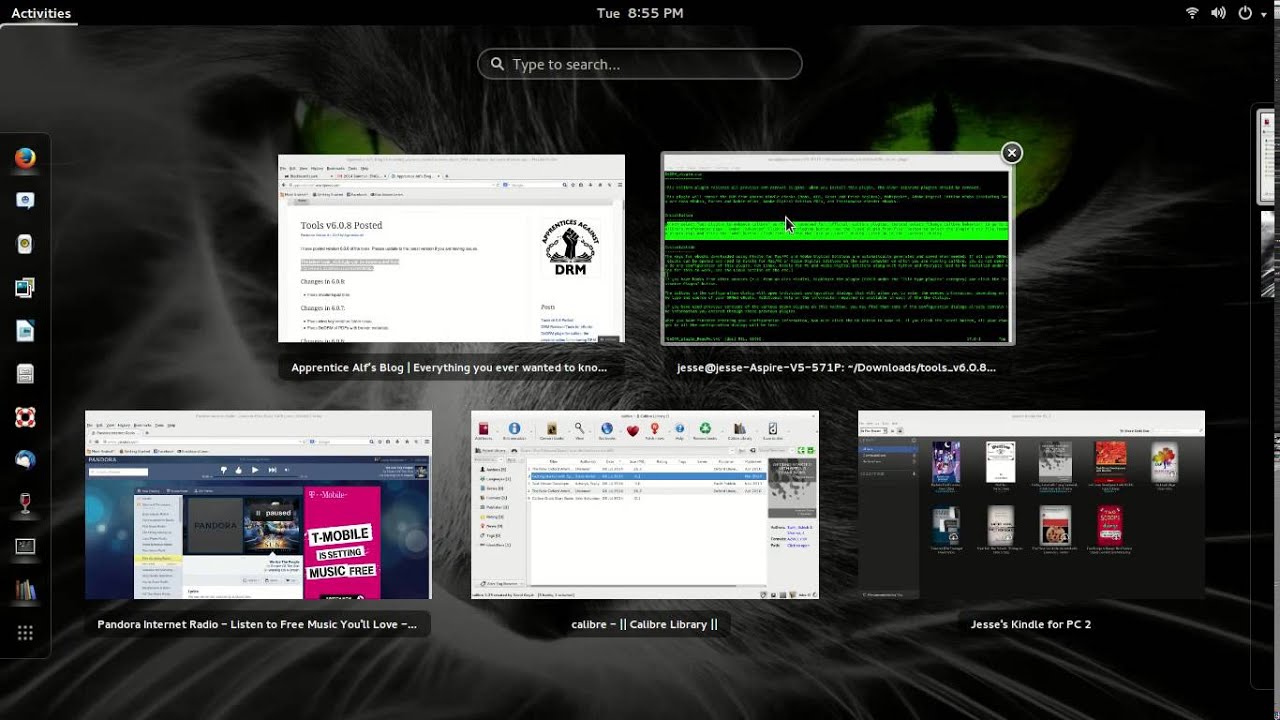Click the jesse@jesse-Aspire terminal caption
The width and height of the screenshot is (1280, 720).
click(836, 367)
